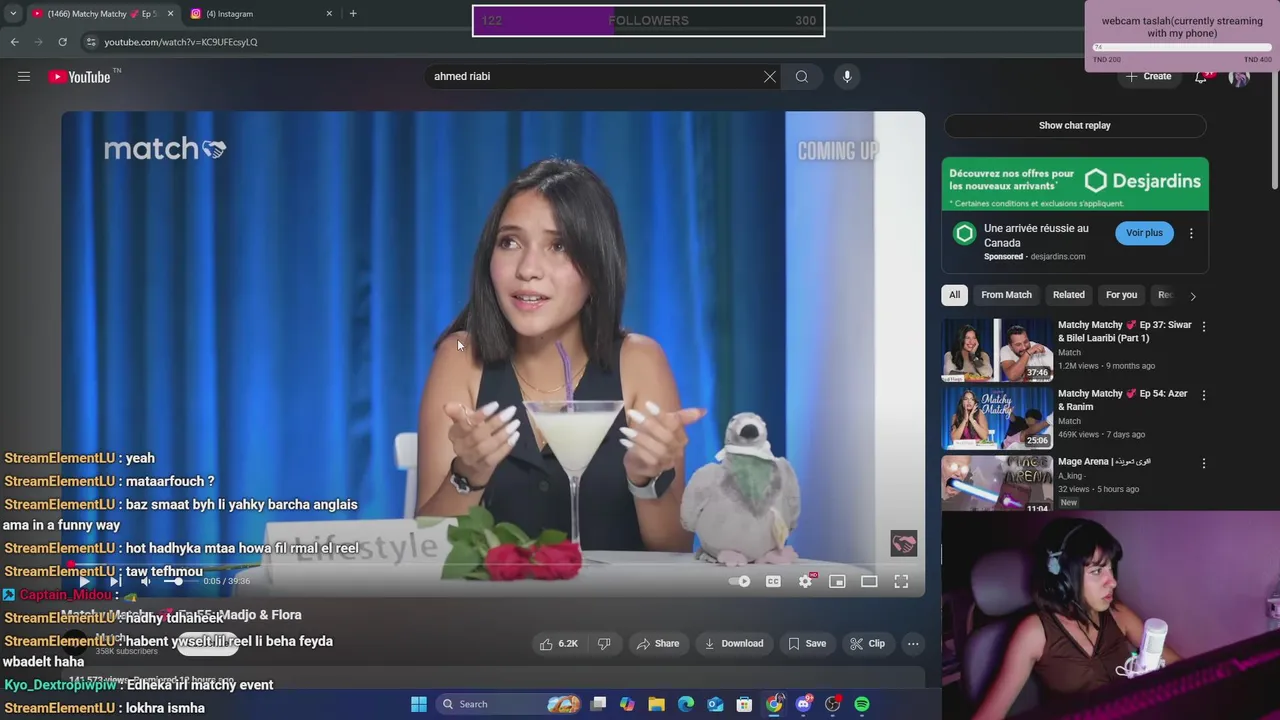
Task: Save the video to a playlist
Action: point(807,644)
